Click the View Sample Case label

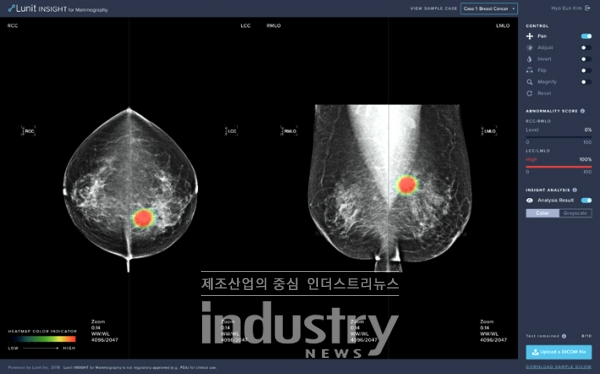(434, 8)
